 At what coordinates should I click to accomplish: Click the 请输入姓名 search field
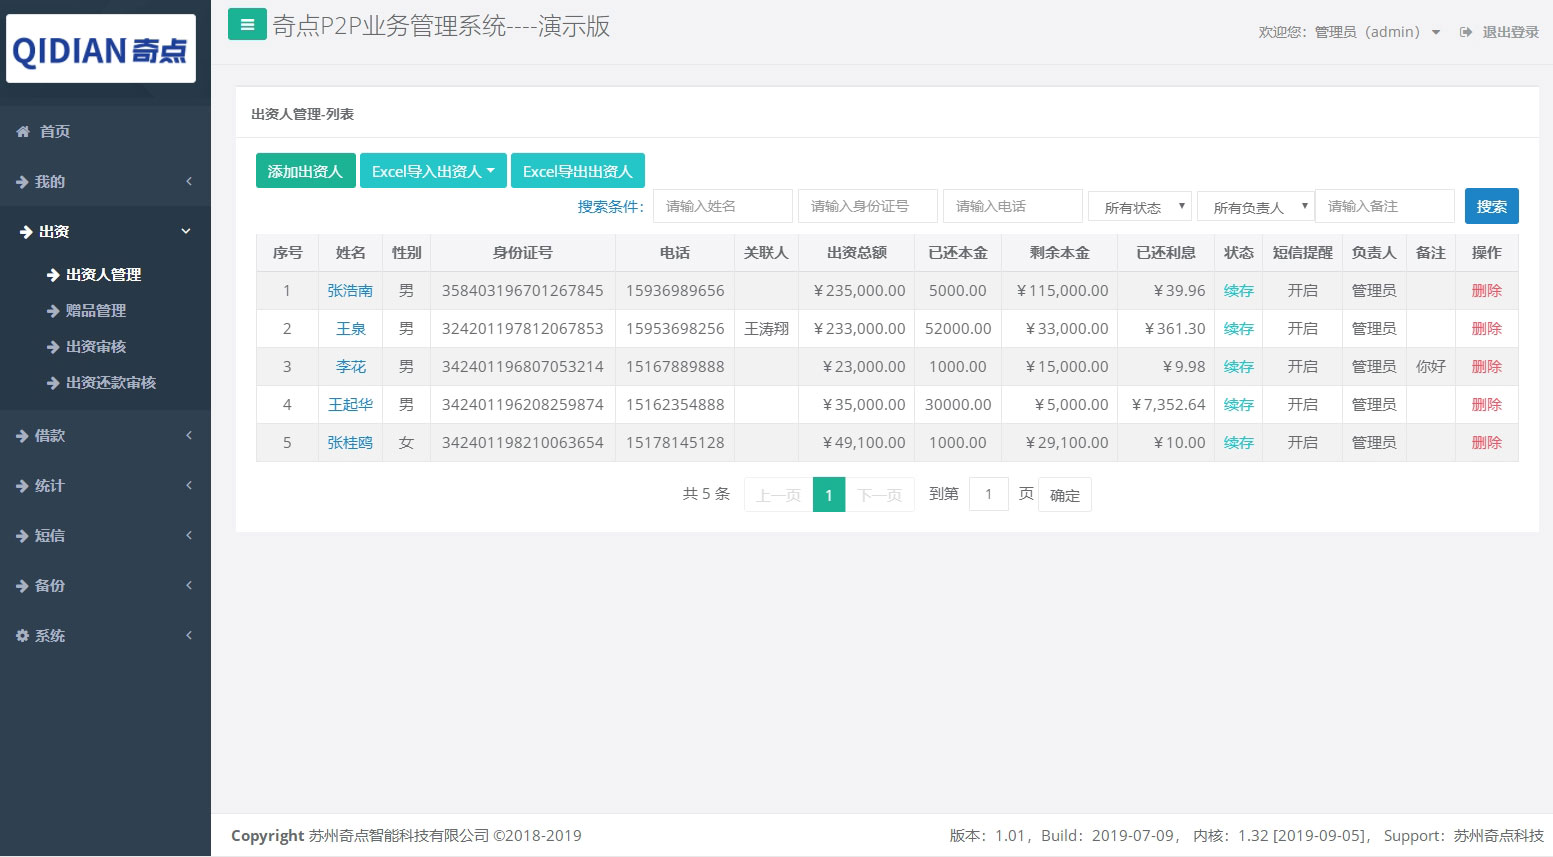coord(722,206)
